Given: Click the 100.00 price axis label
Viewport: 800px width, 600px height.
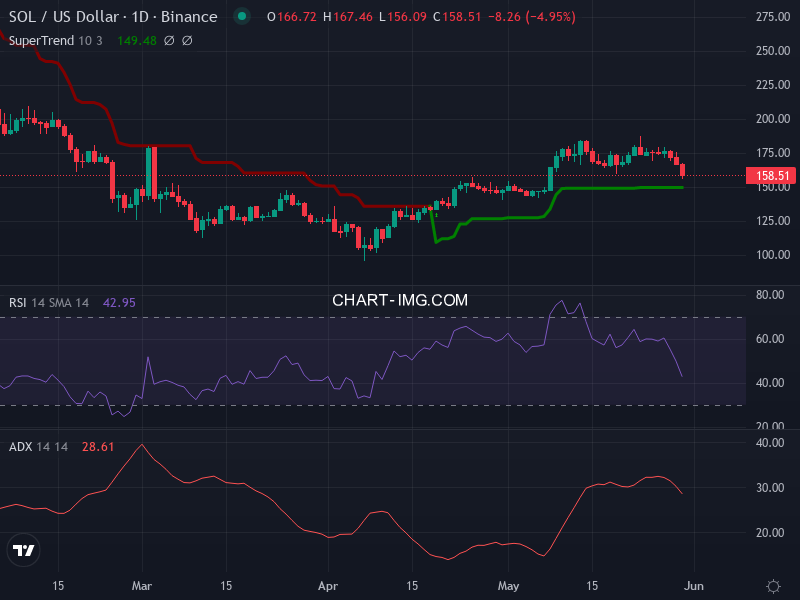Looking at the screenshot, I should (773, 255).
